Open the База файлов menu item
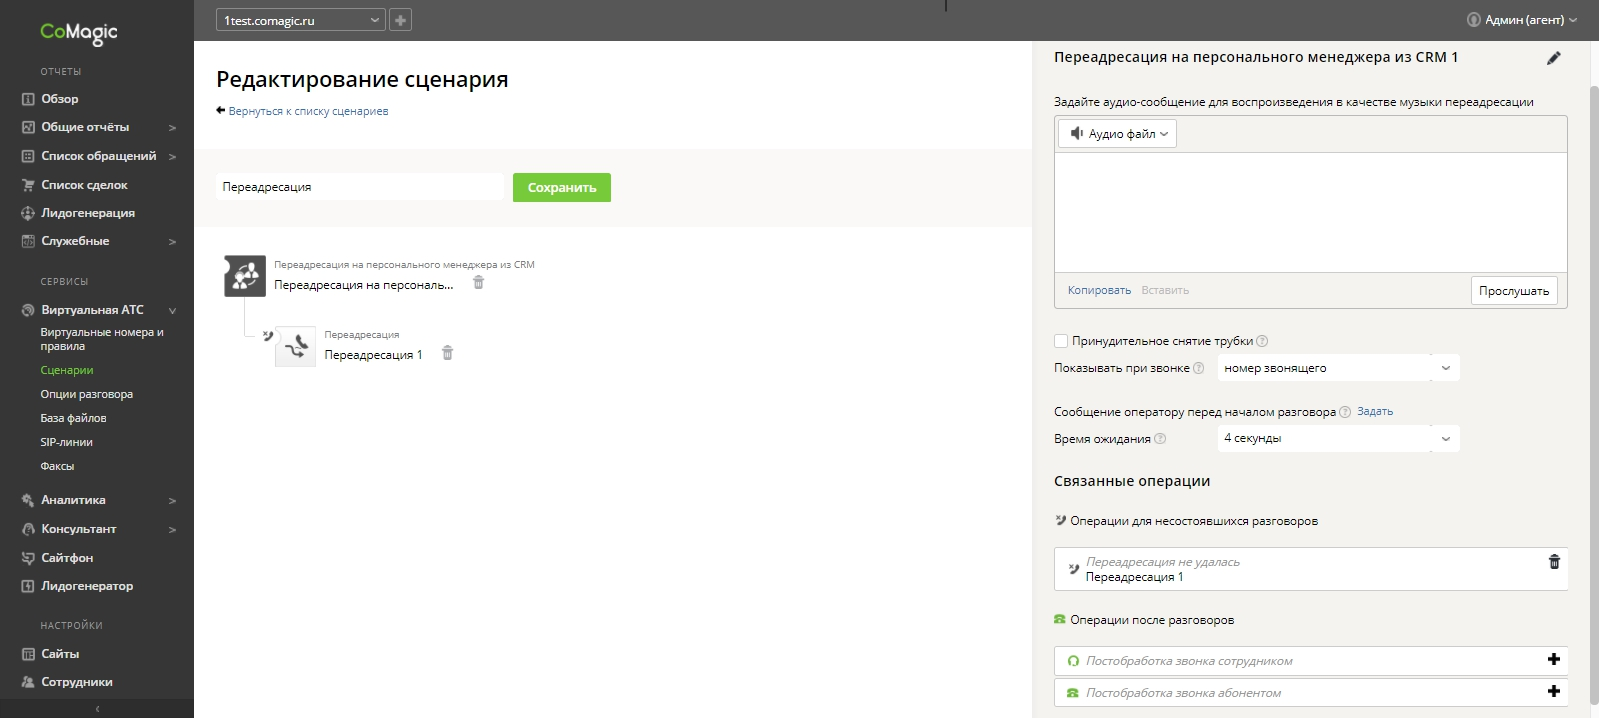The height and width of the screenshot is (718, 1599). point(73,418)
